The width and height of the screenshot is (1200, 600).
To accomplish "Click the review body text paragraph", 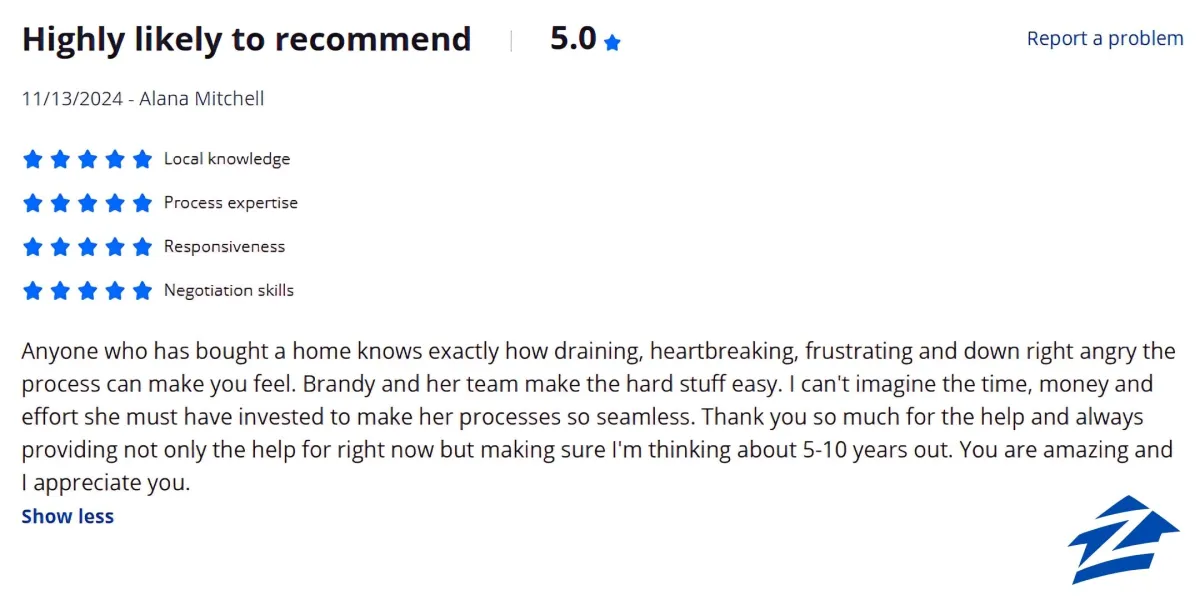I will click(598, 418).
